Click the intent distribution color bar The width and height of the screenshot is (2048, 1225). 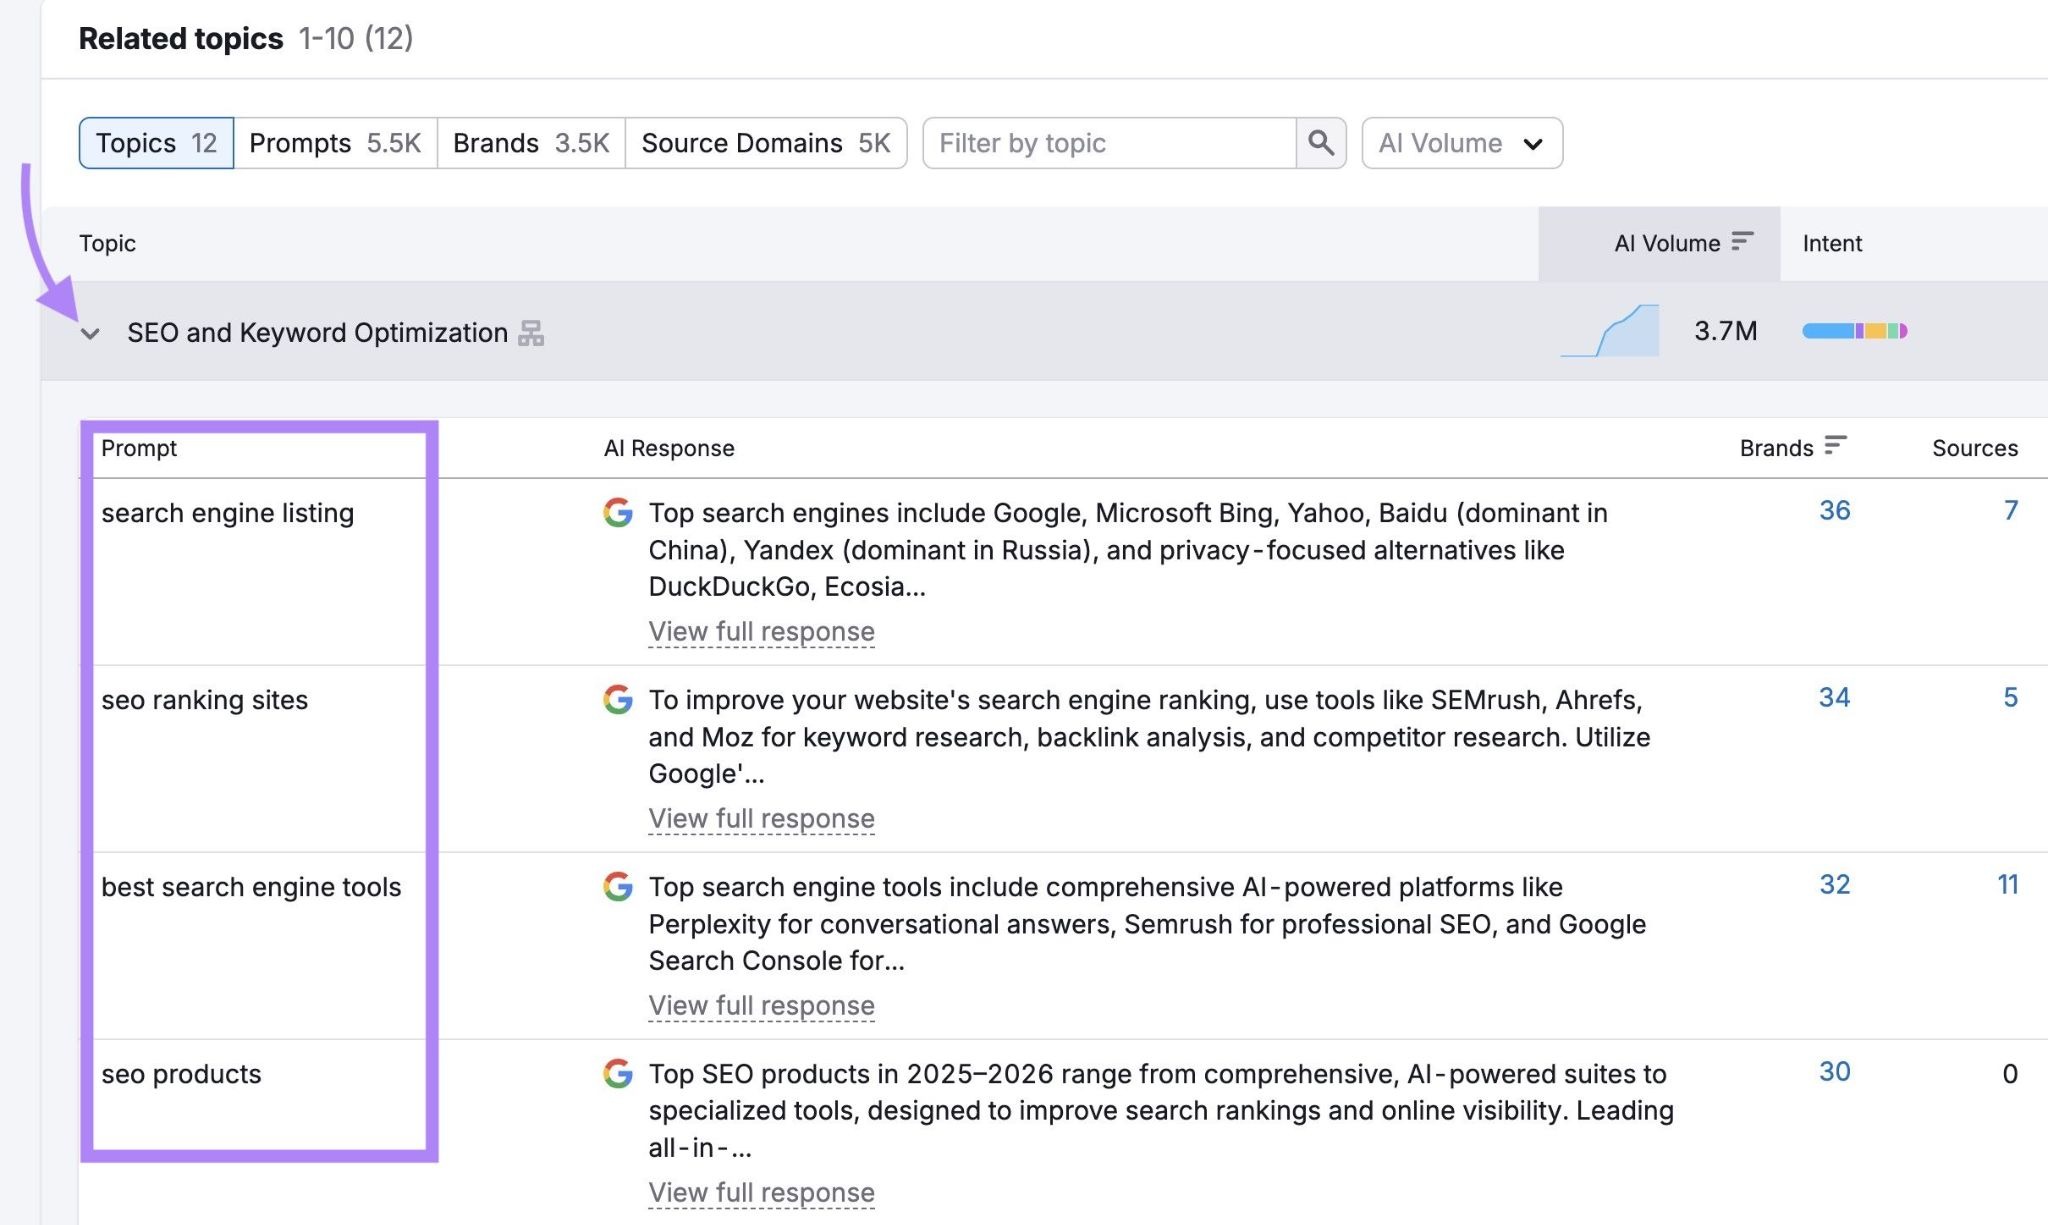tap(1856, 331)
